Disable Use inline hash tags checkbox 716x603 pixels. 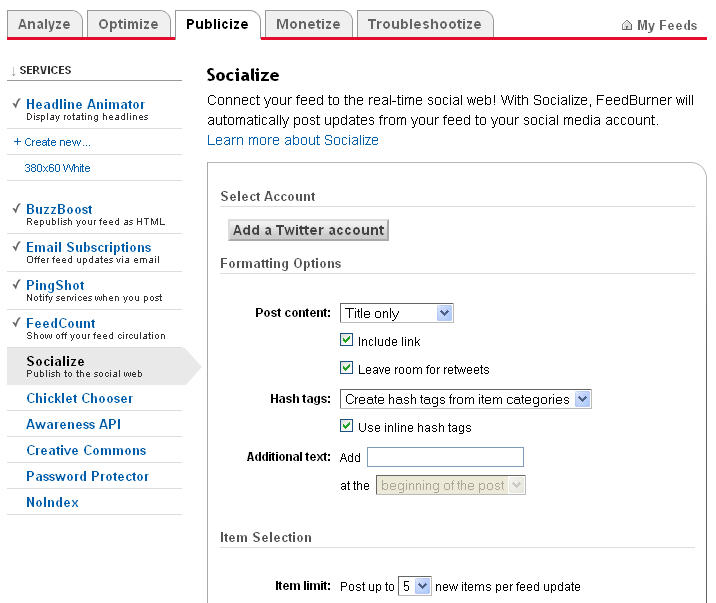[x=347, y=426]
